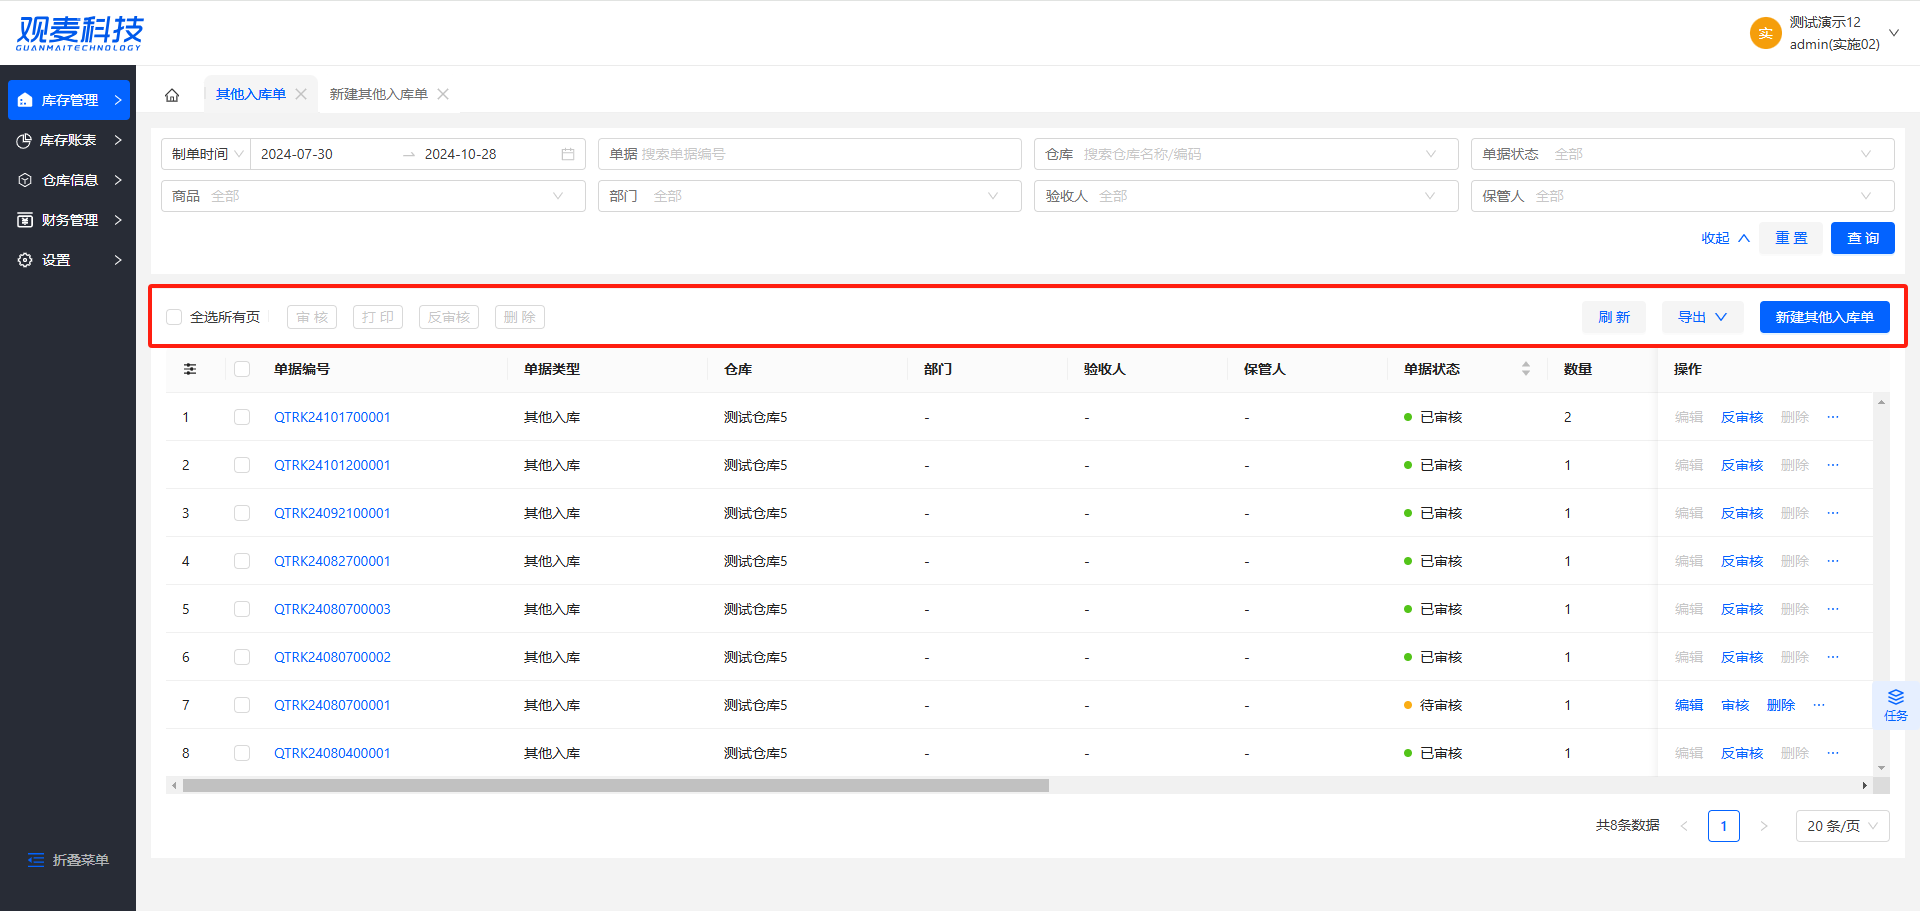
Task: Check the row QTRK24080700003 checkbox
Action: point(242,609)
